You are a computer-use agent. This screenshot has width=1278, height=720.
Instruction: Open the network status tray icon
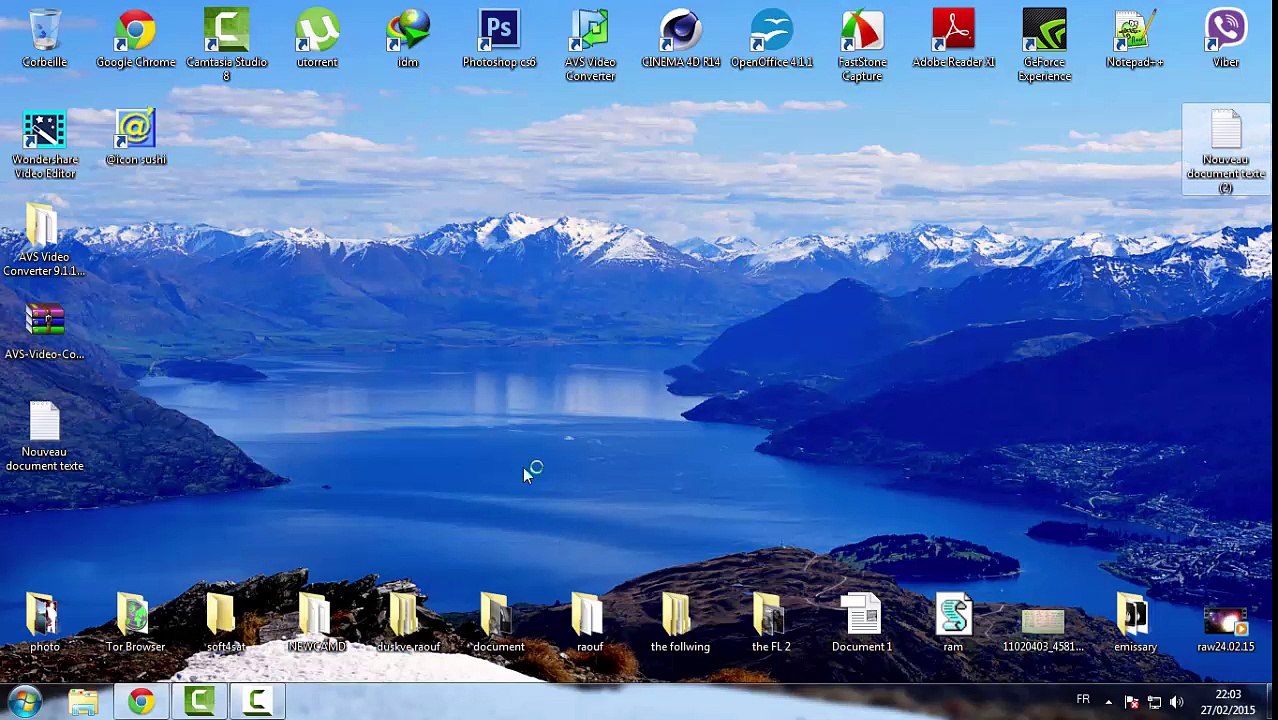[x=1154, y=702]
